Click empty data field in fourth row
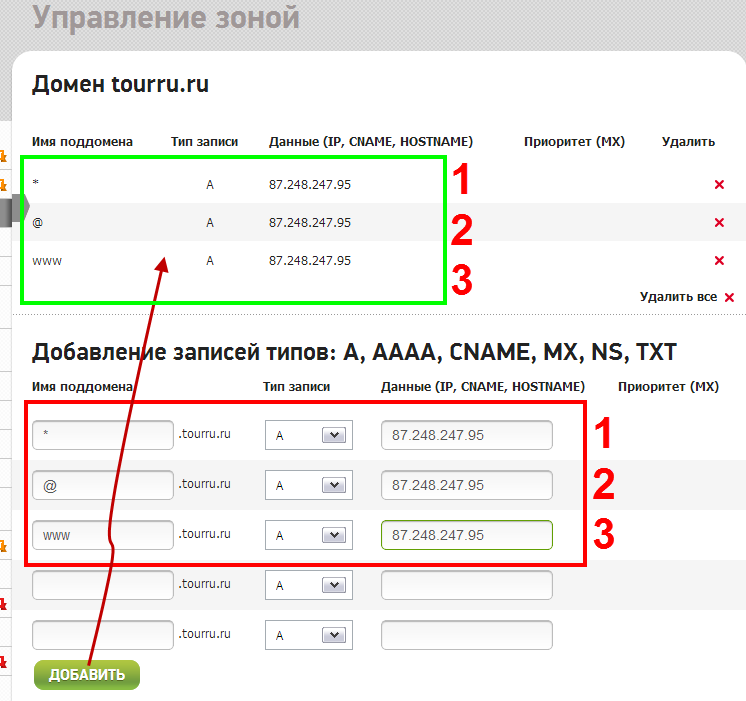Image resolution: width=746 pixels, height=701 pixels. pyautogui.click(x=466, y=585)
